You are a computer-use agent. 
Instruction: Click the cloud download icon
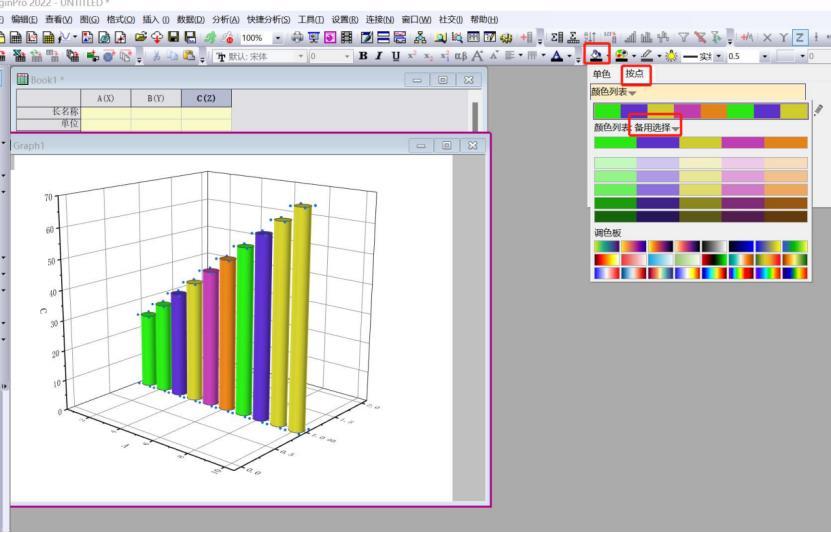157,37
